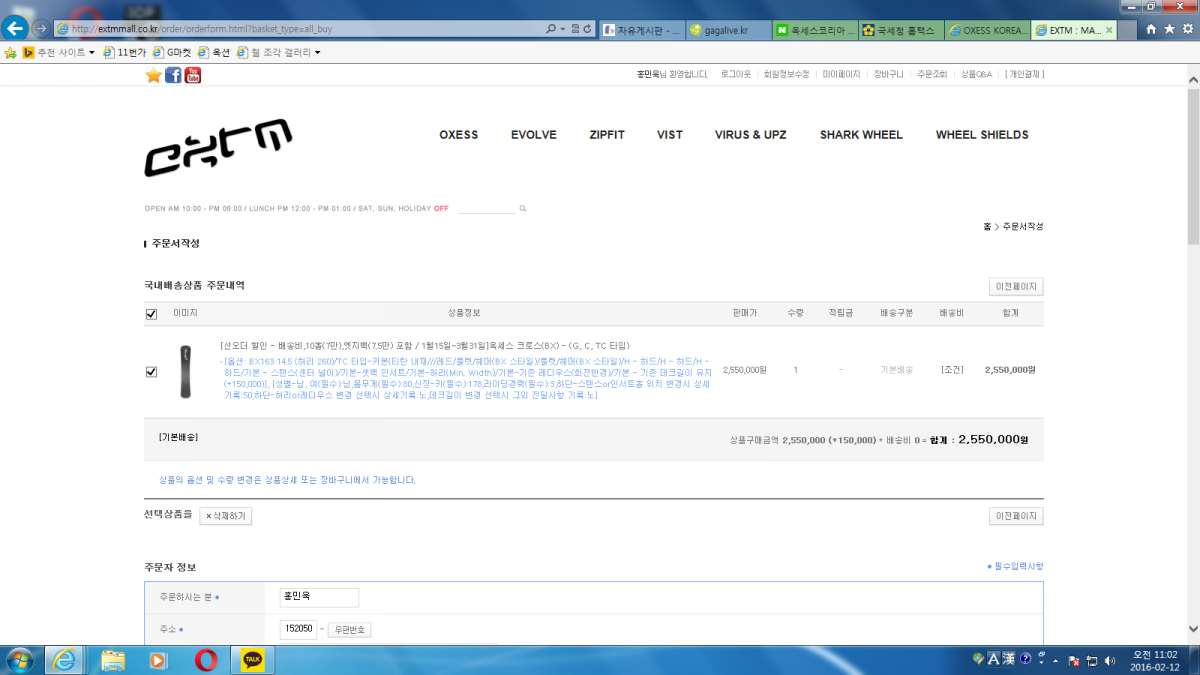The height and width of the screenshot is (675, 1200).
Task: Open the VIST menu item
Action: [x=670, y=135]
